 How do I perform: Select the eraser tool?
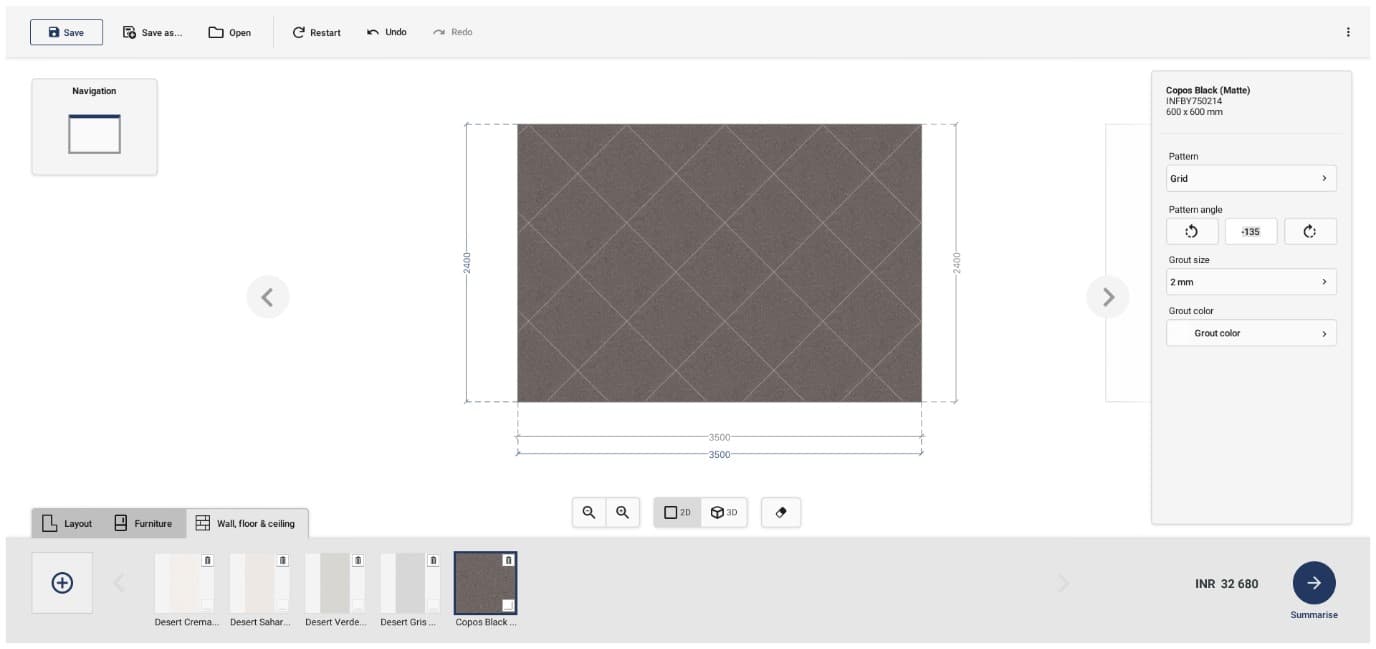pos(781,512)
